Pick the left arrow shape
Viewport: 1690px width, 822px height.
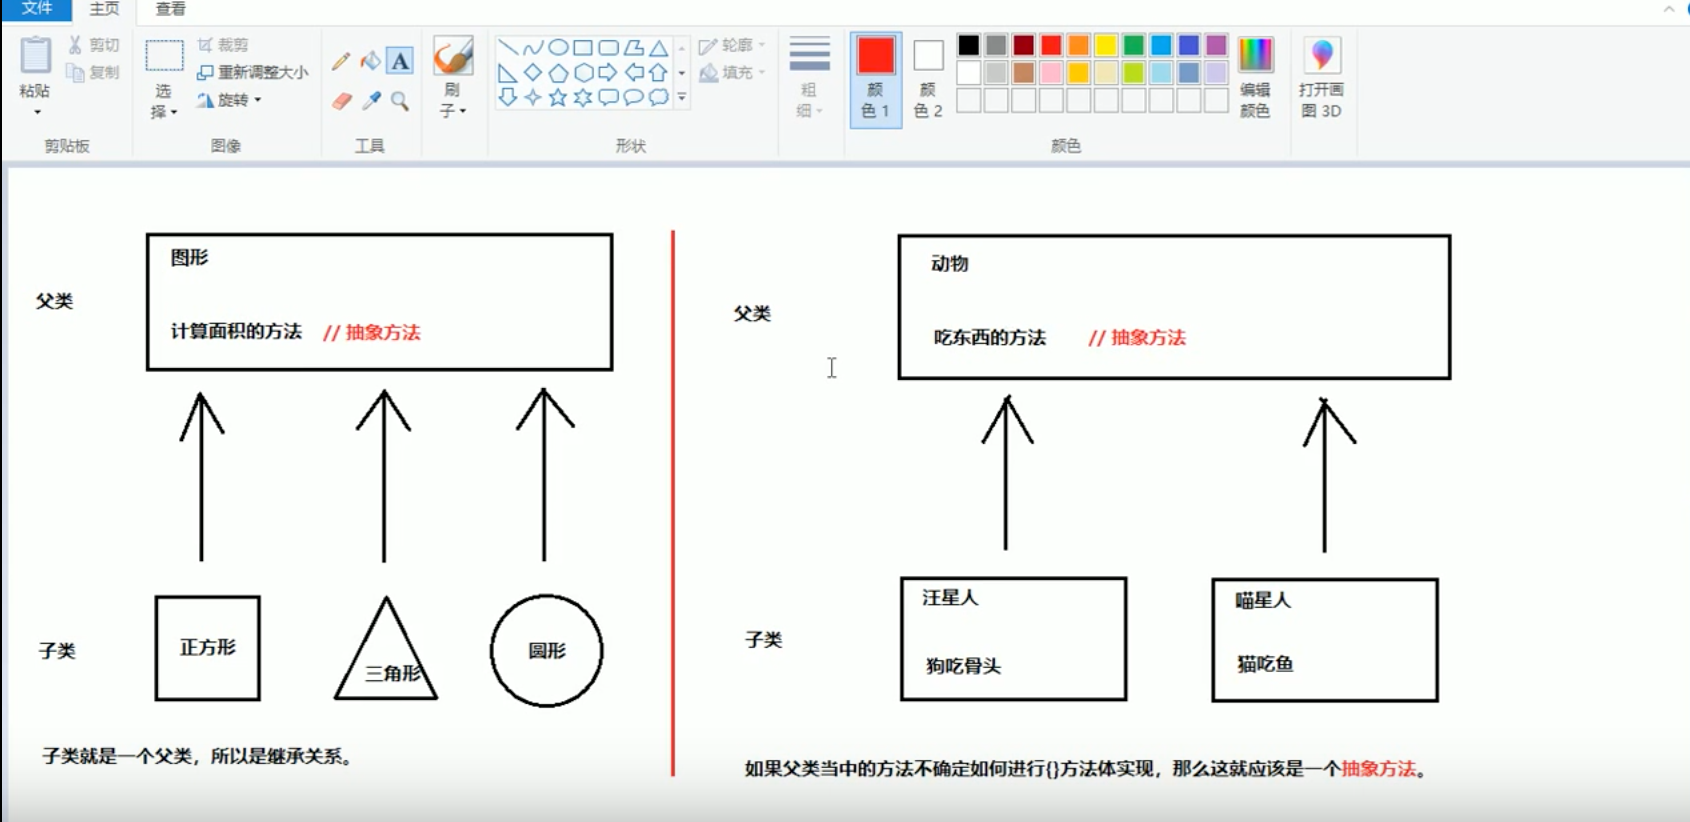pyautogui.click(x=633, y=73)
